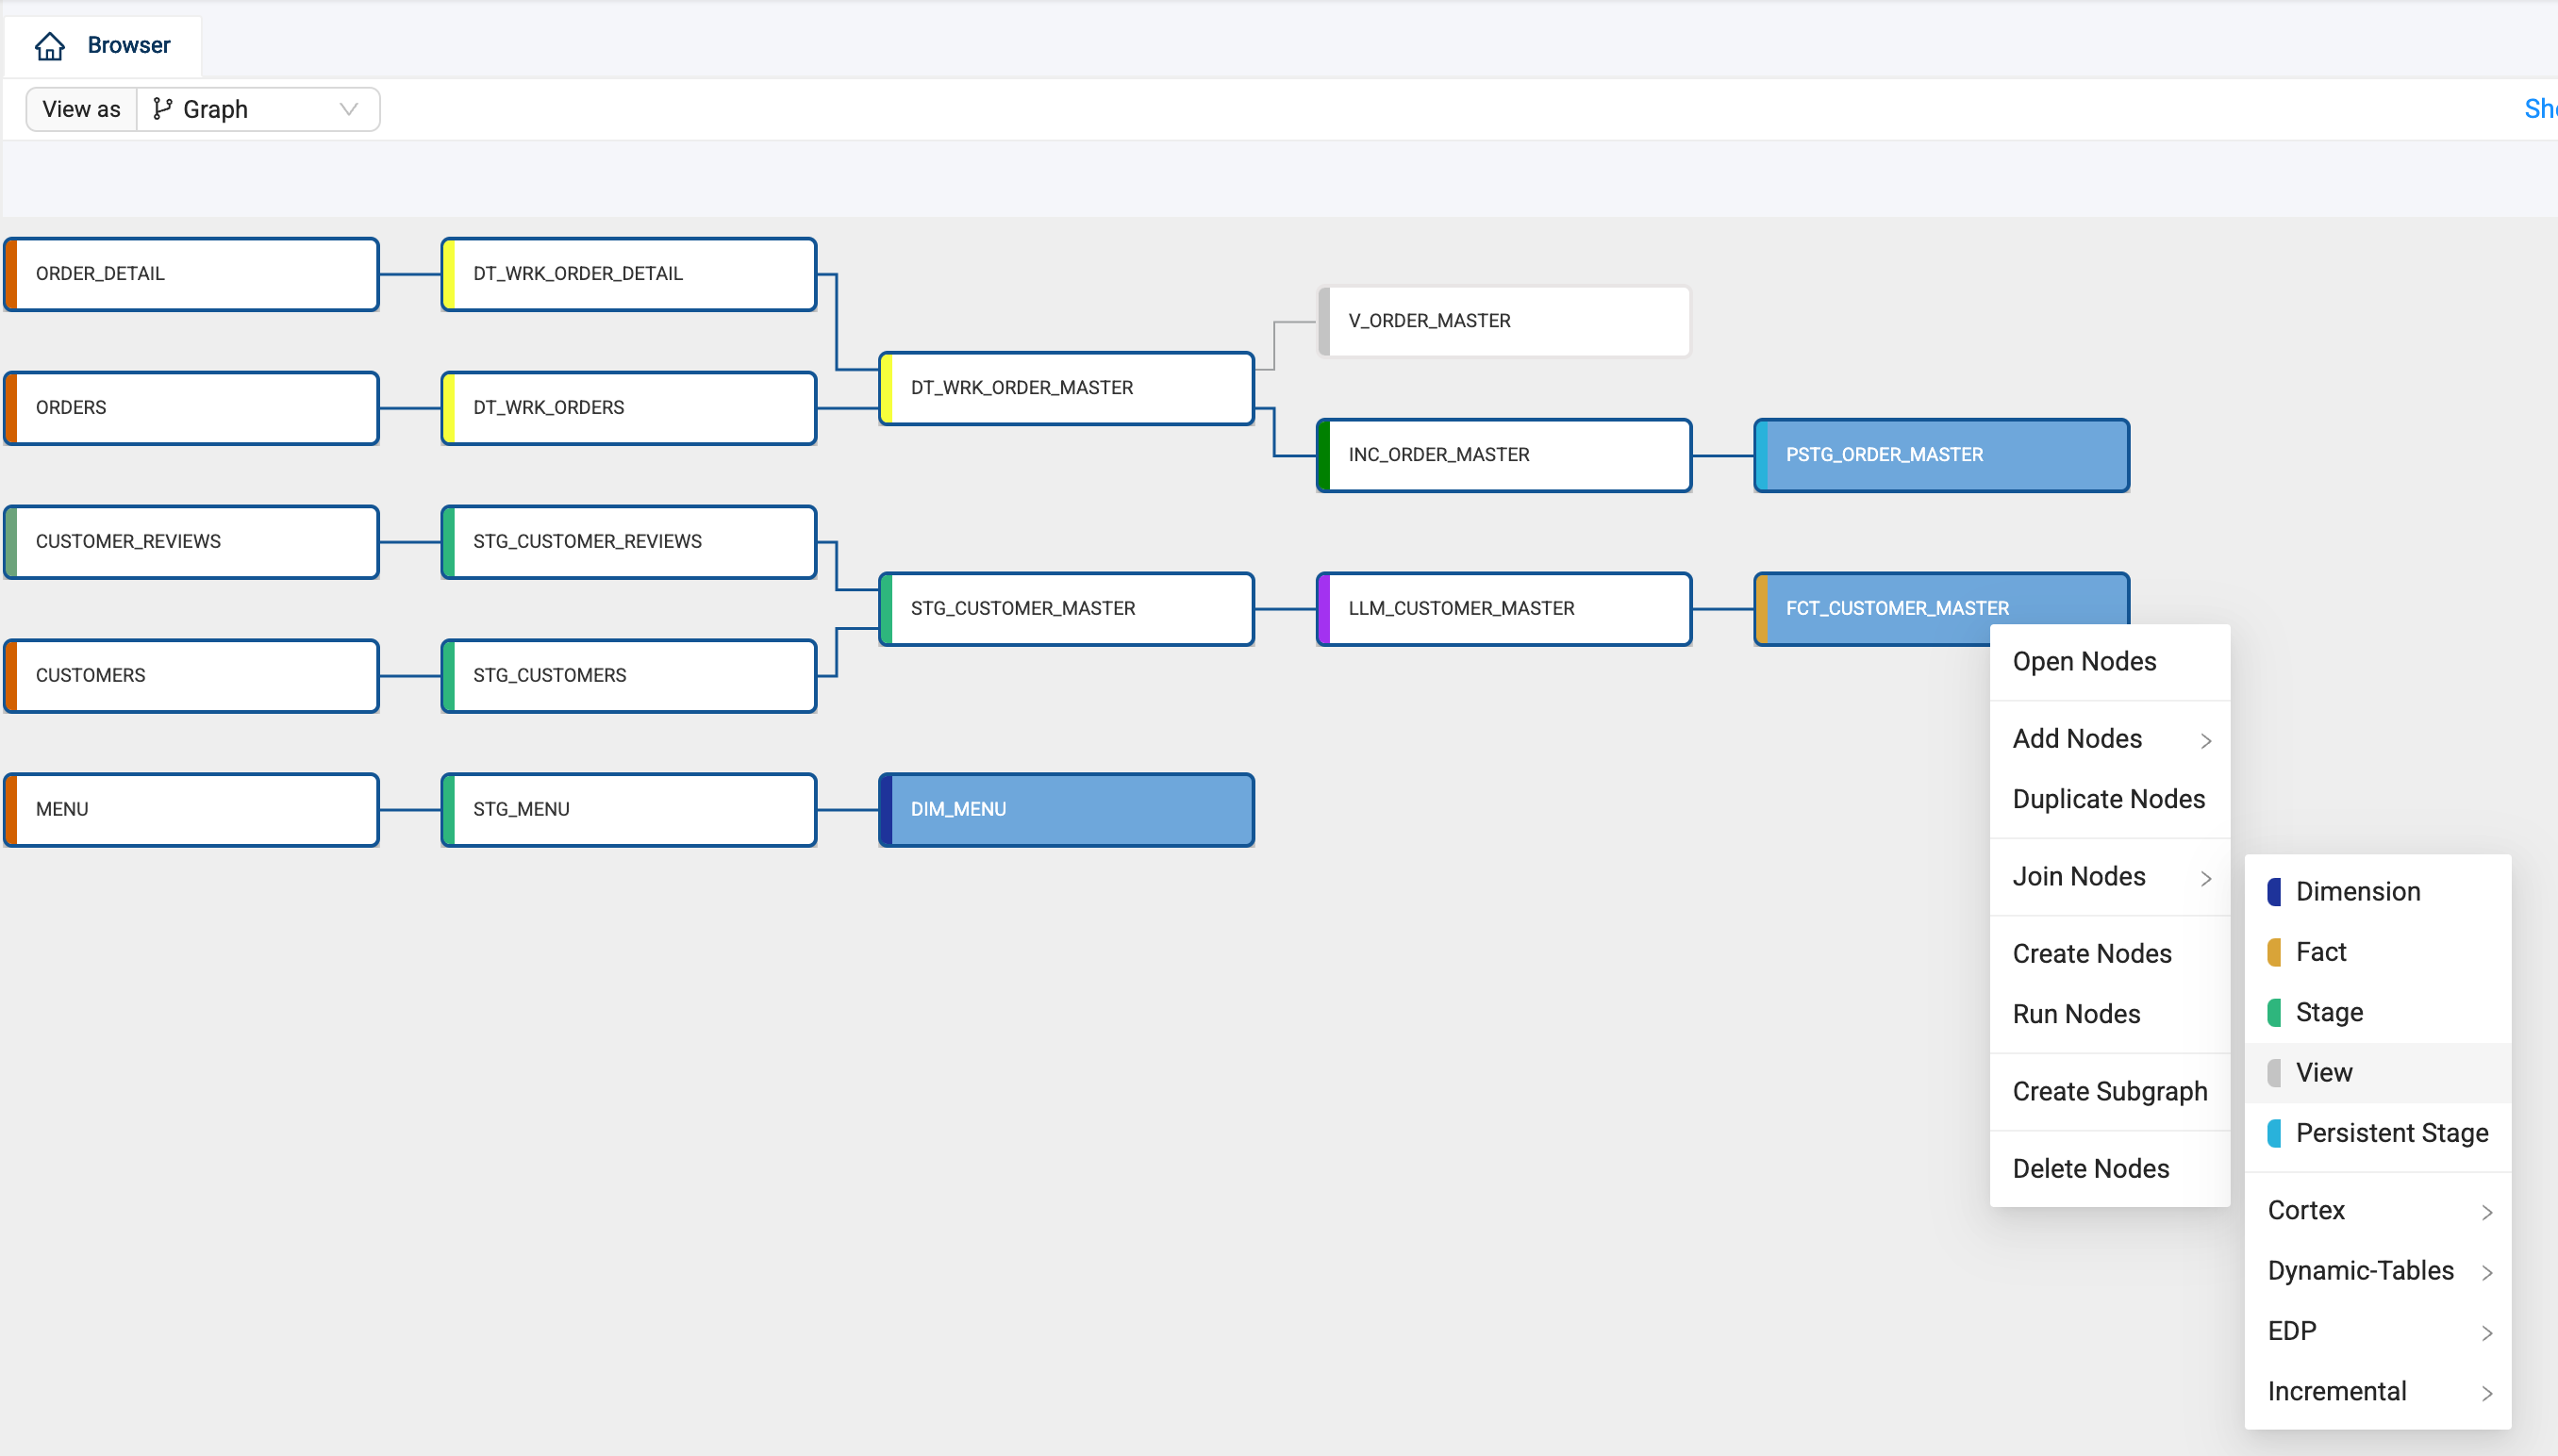
Task: Click Delete Nodes menu entry
Action: [2090, 1169]
